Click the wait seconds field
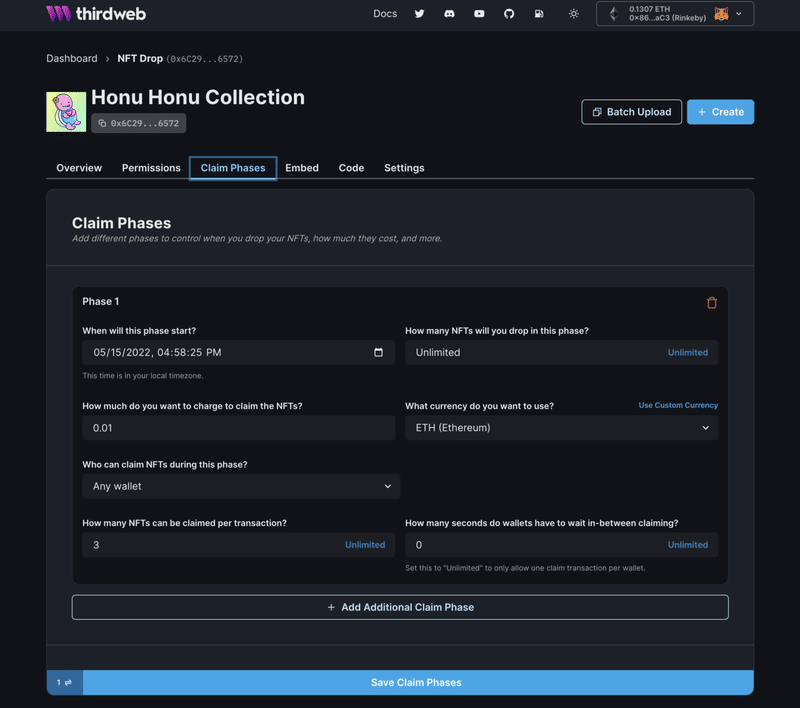The image size is (800, 708). pyautogui.click(x=561, y=545)
